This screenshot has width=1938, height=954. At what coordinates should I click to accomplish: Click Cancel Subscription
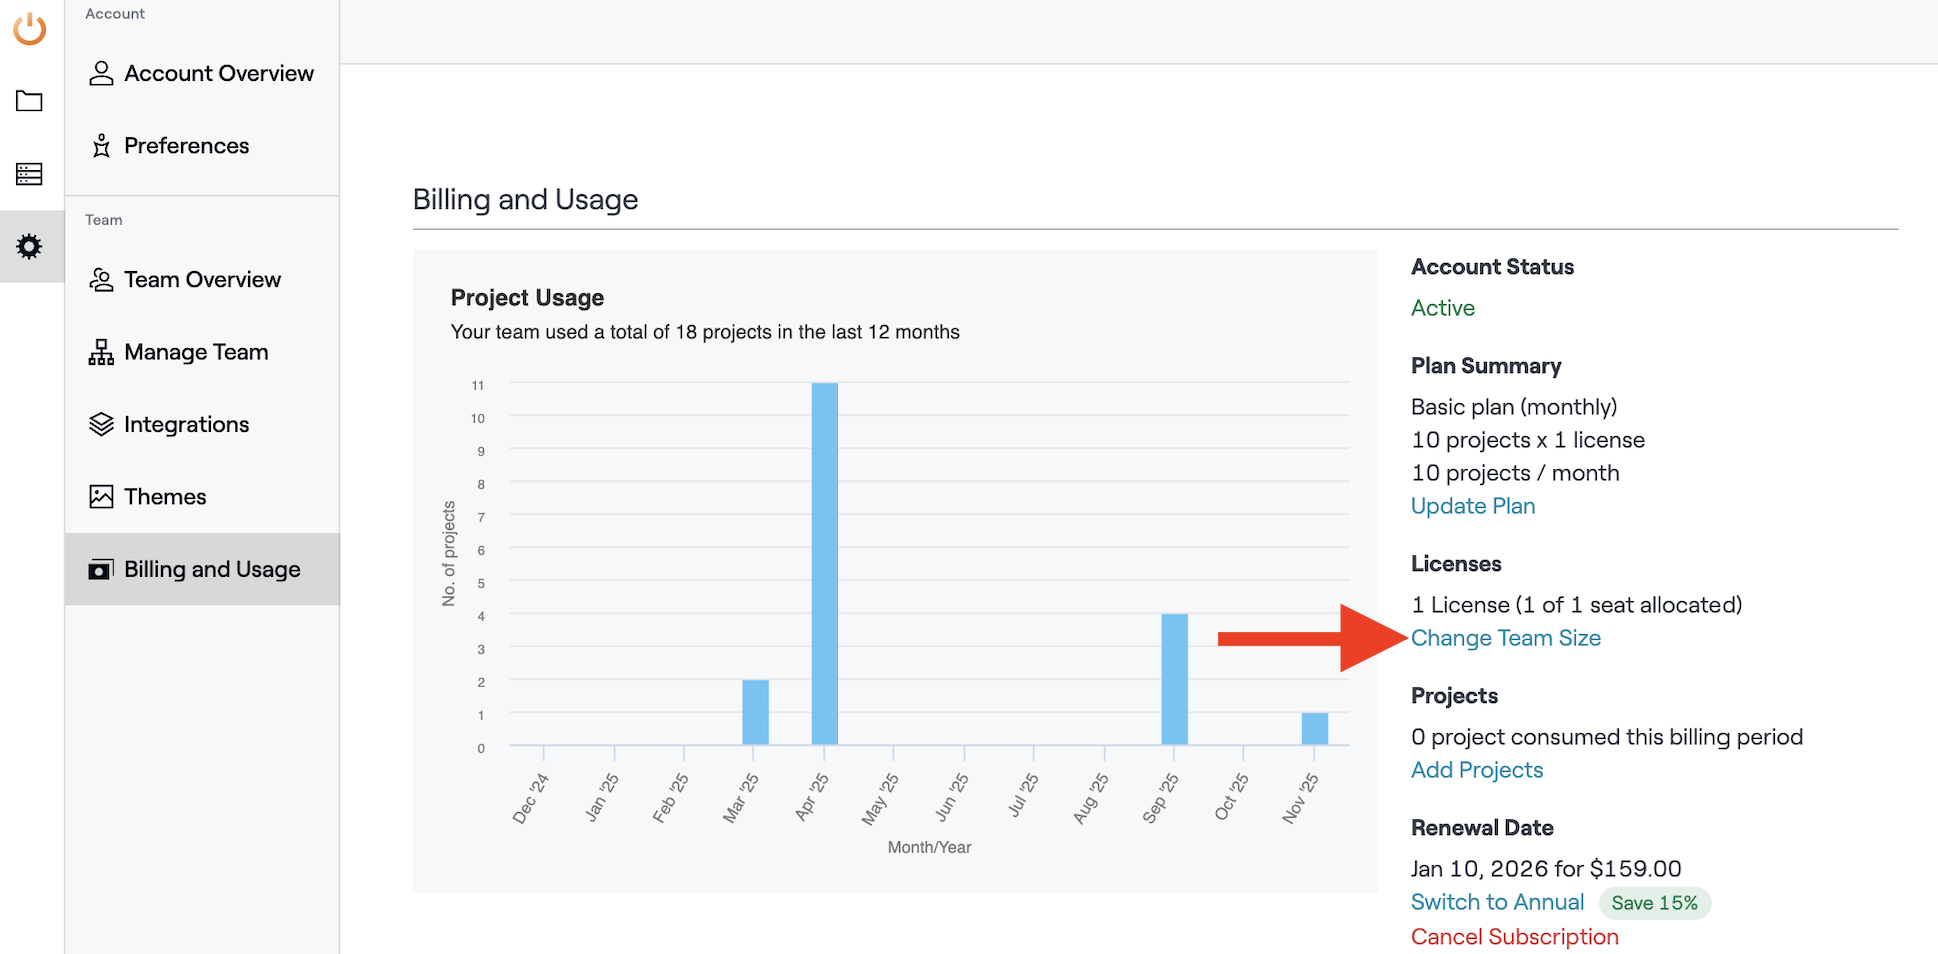pyautogui.click(x=1514, y=937)
